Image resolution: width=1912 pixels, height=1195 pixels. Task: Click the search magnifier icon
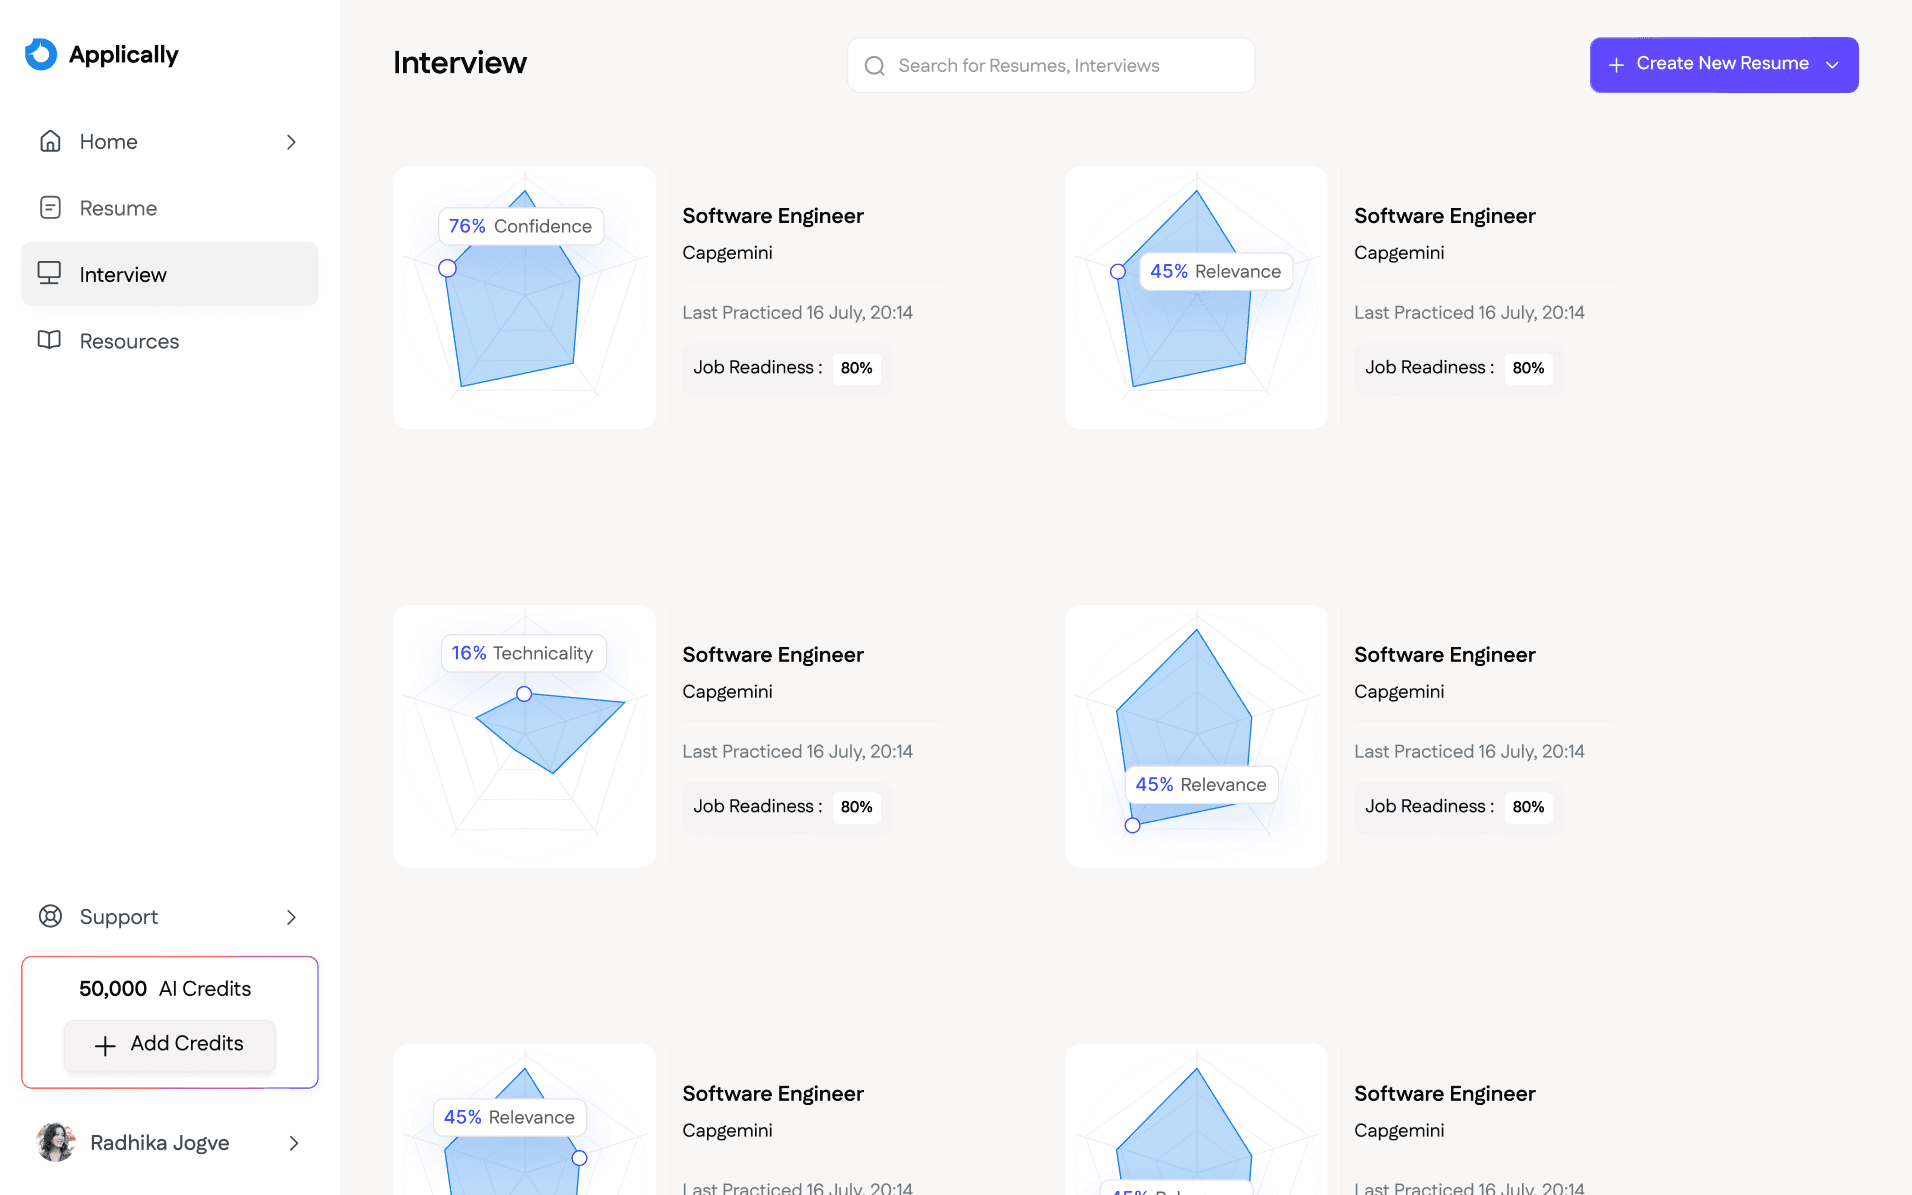[x=875, y=66]
